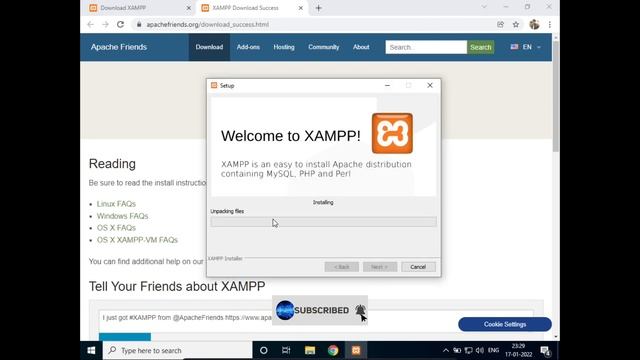Reload the Apache Friends page
Screen dimensions: 640x360
click(120, 24)
